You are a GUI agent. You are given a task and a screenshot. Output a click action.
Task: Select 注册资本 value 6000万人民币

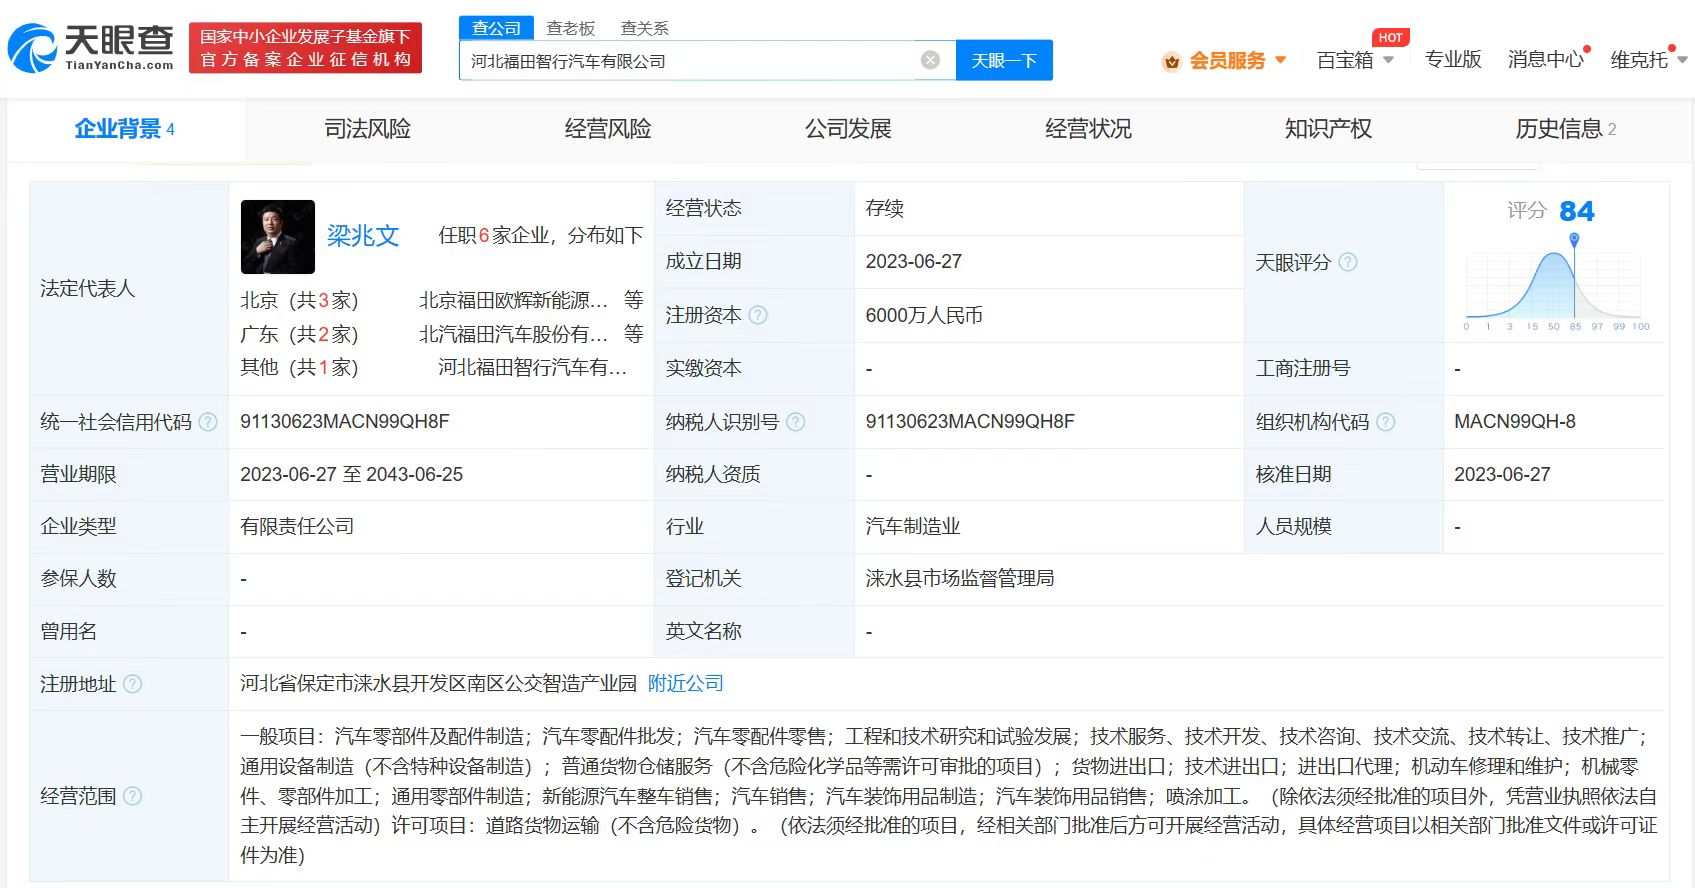tap(924, 316)
